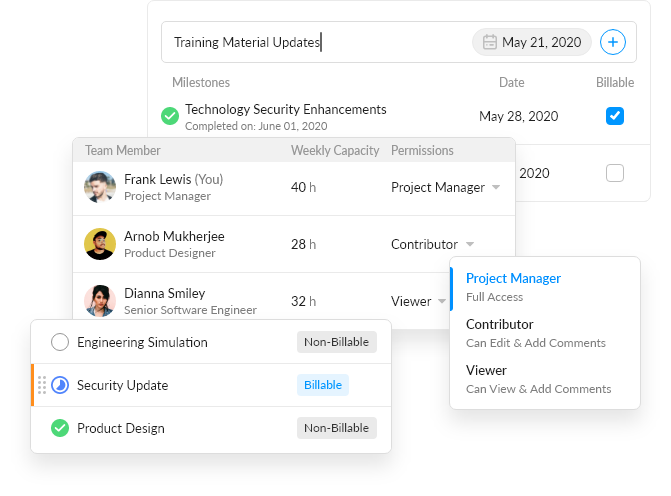Image resolution: width=671 pixels, height=496 pixels.
Task: Mark Engineering Simulation task as complete
Action: point(60,342)
